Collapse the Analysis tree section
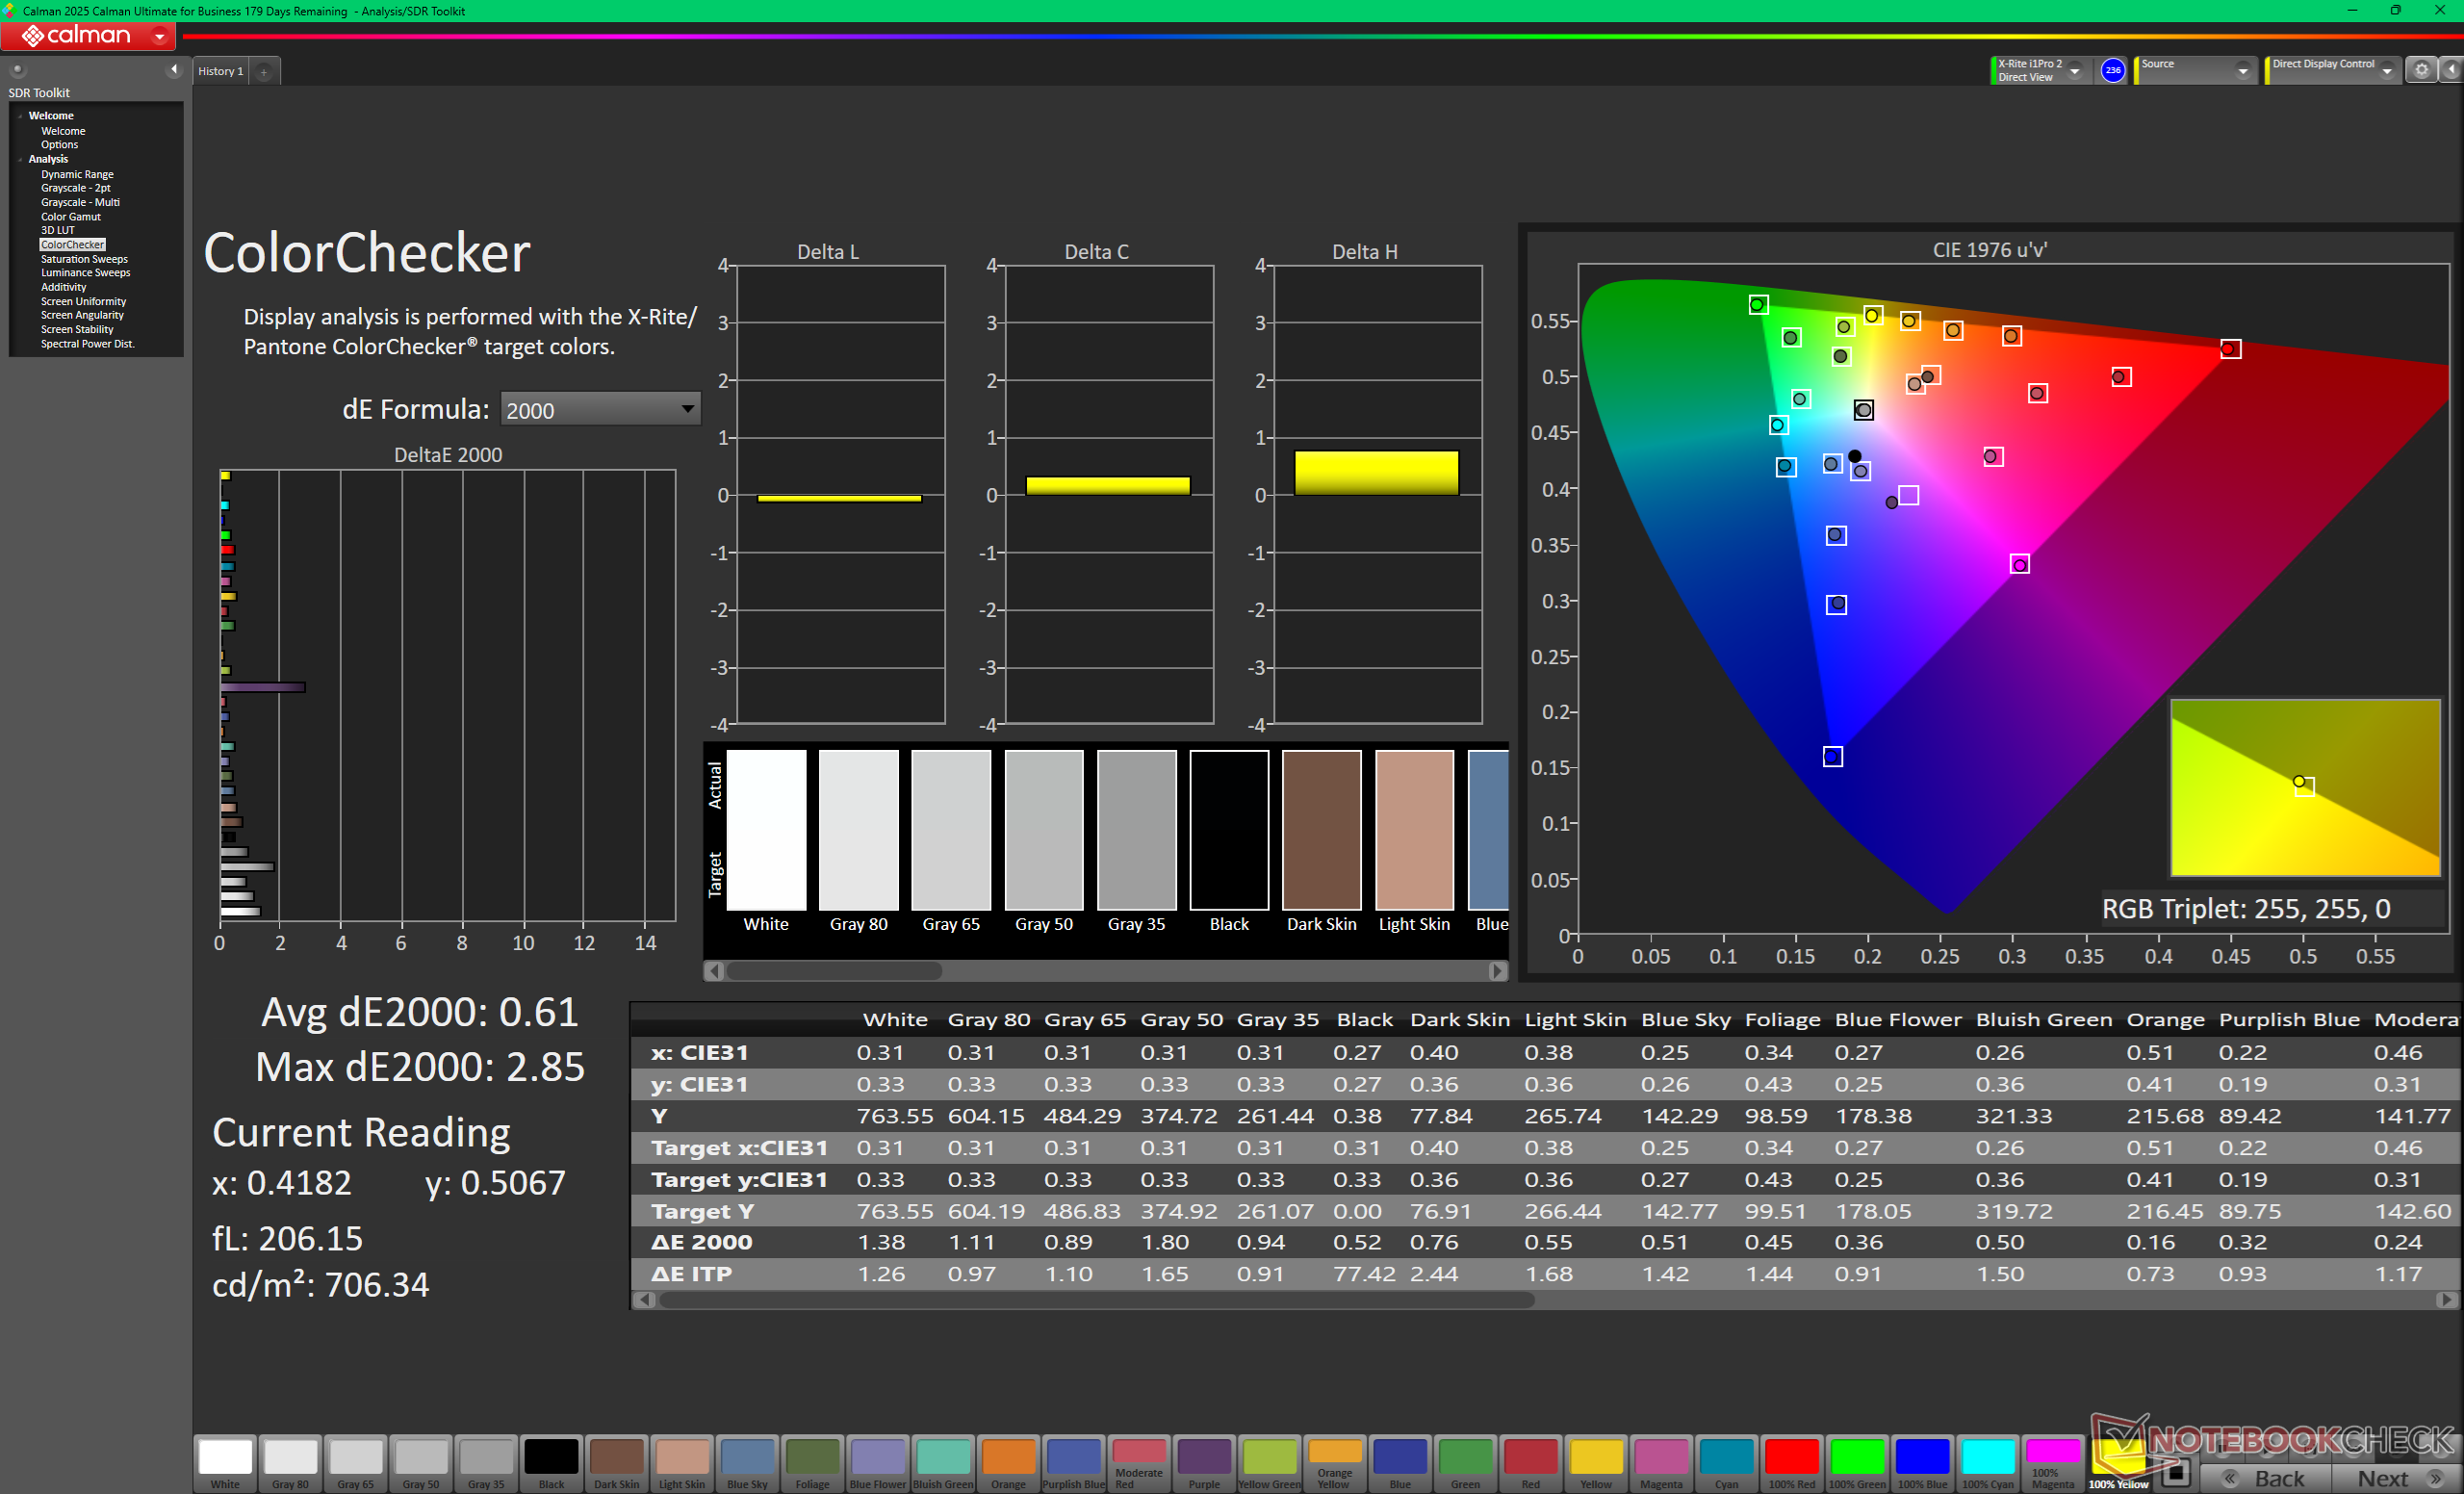 pos(20,159)
